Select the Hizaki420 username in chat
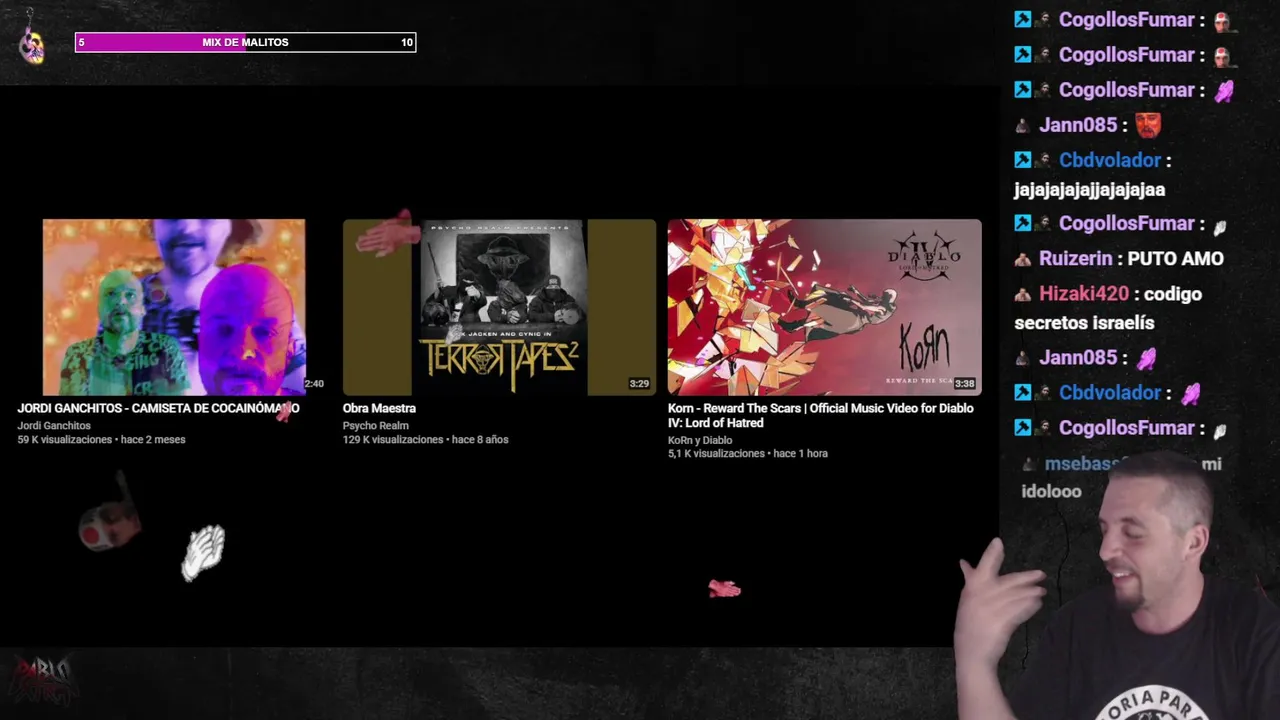 point(1083,294)
